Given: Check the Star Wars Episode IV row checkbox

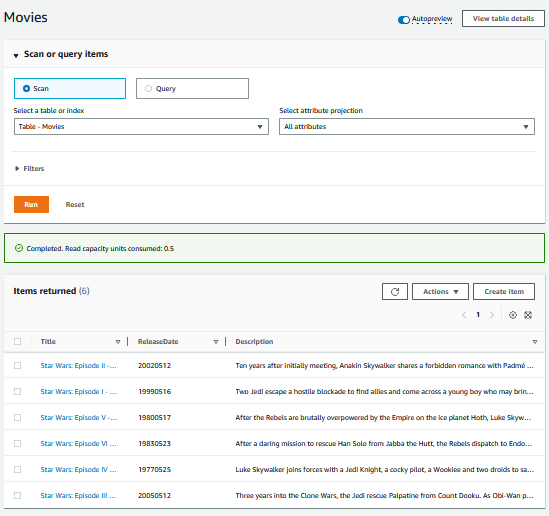Looking at the screenshot, I should point(18,469).
